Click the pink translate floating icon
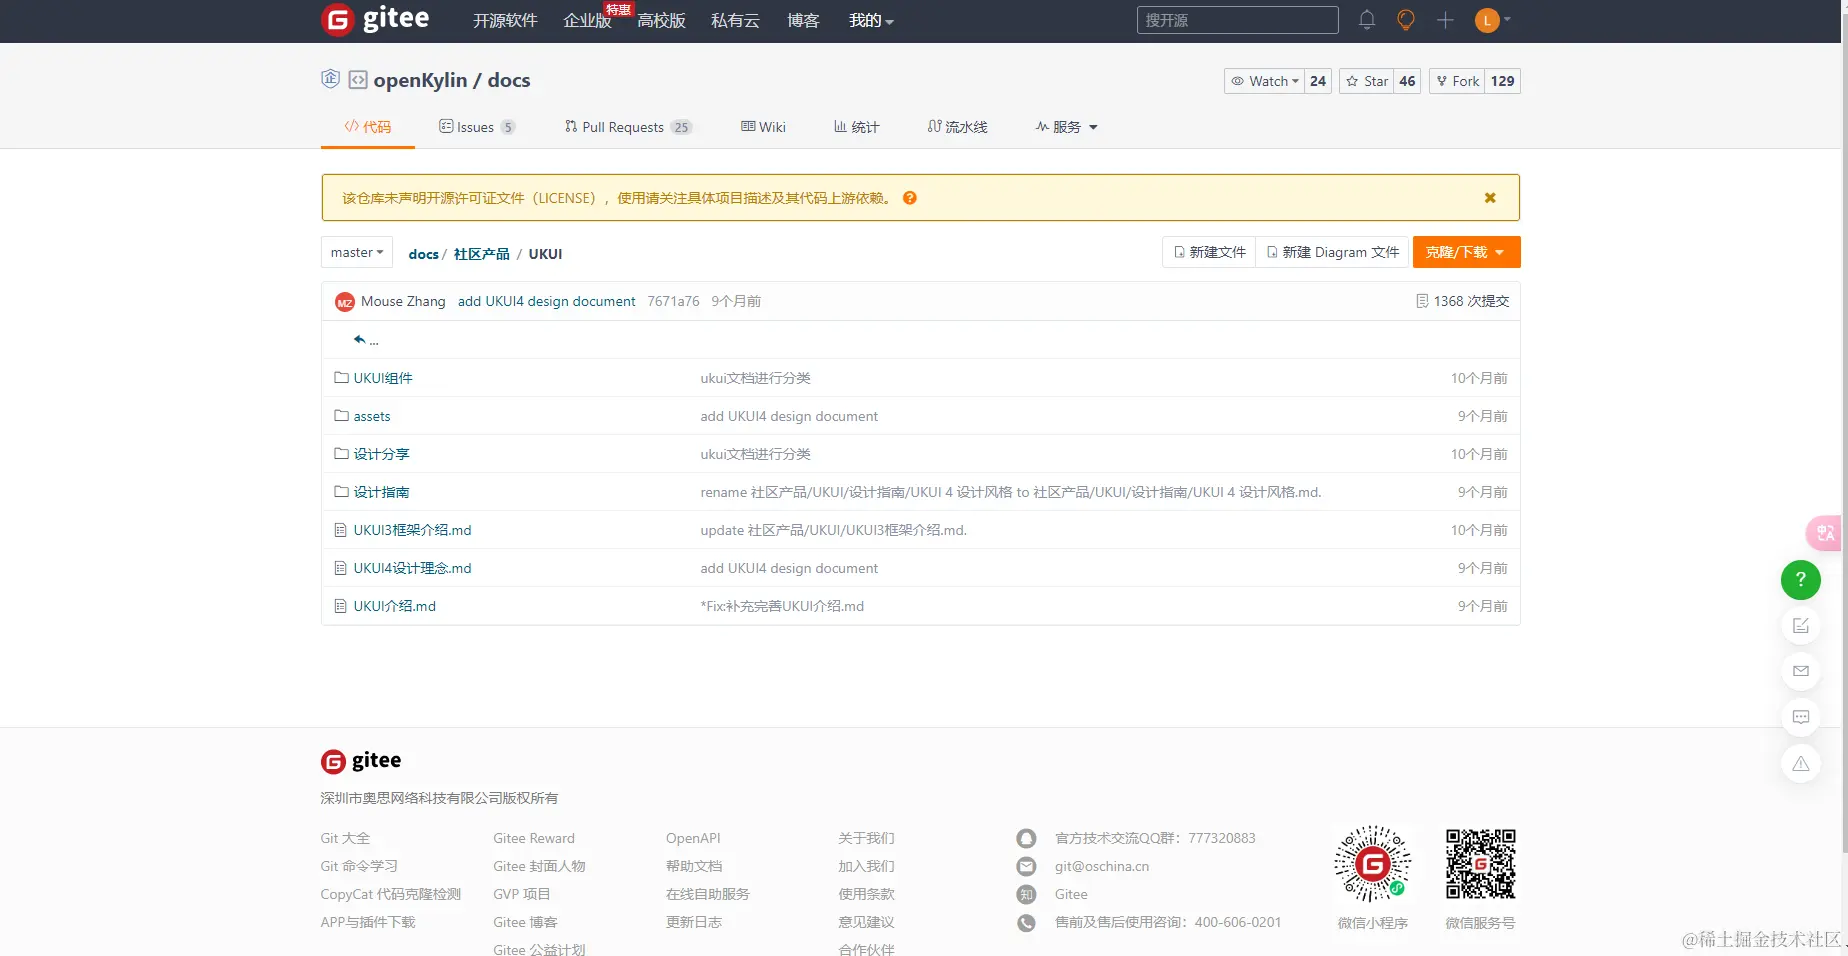The height and width of the screenshot is (956, 1848). pyautogui.click(x=1825, y=533)
